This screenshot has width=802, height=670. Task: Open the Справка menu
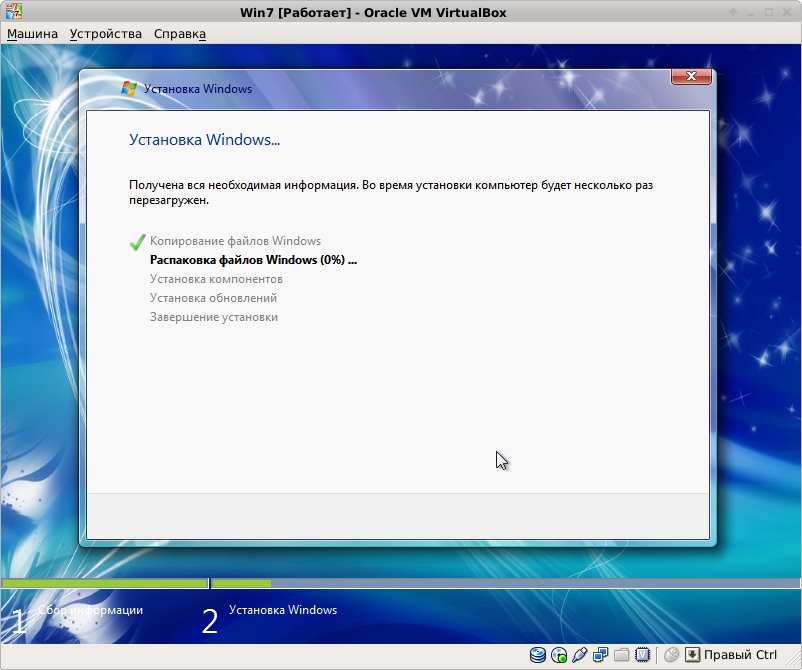[x=180, y=34]
